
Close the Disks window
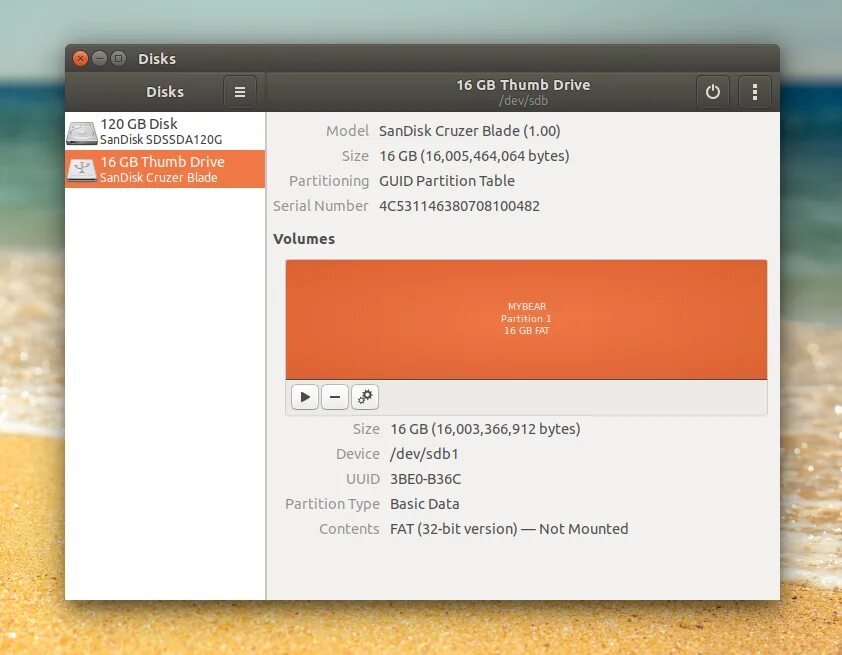[x=81, y=58]
